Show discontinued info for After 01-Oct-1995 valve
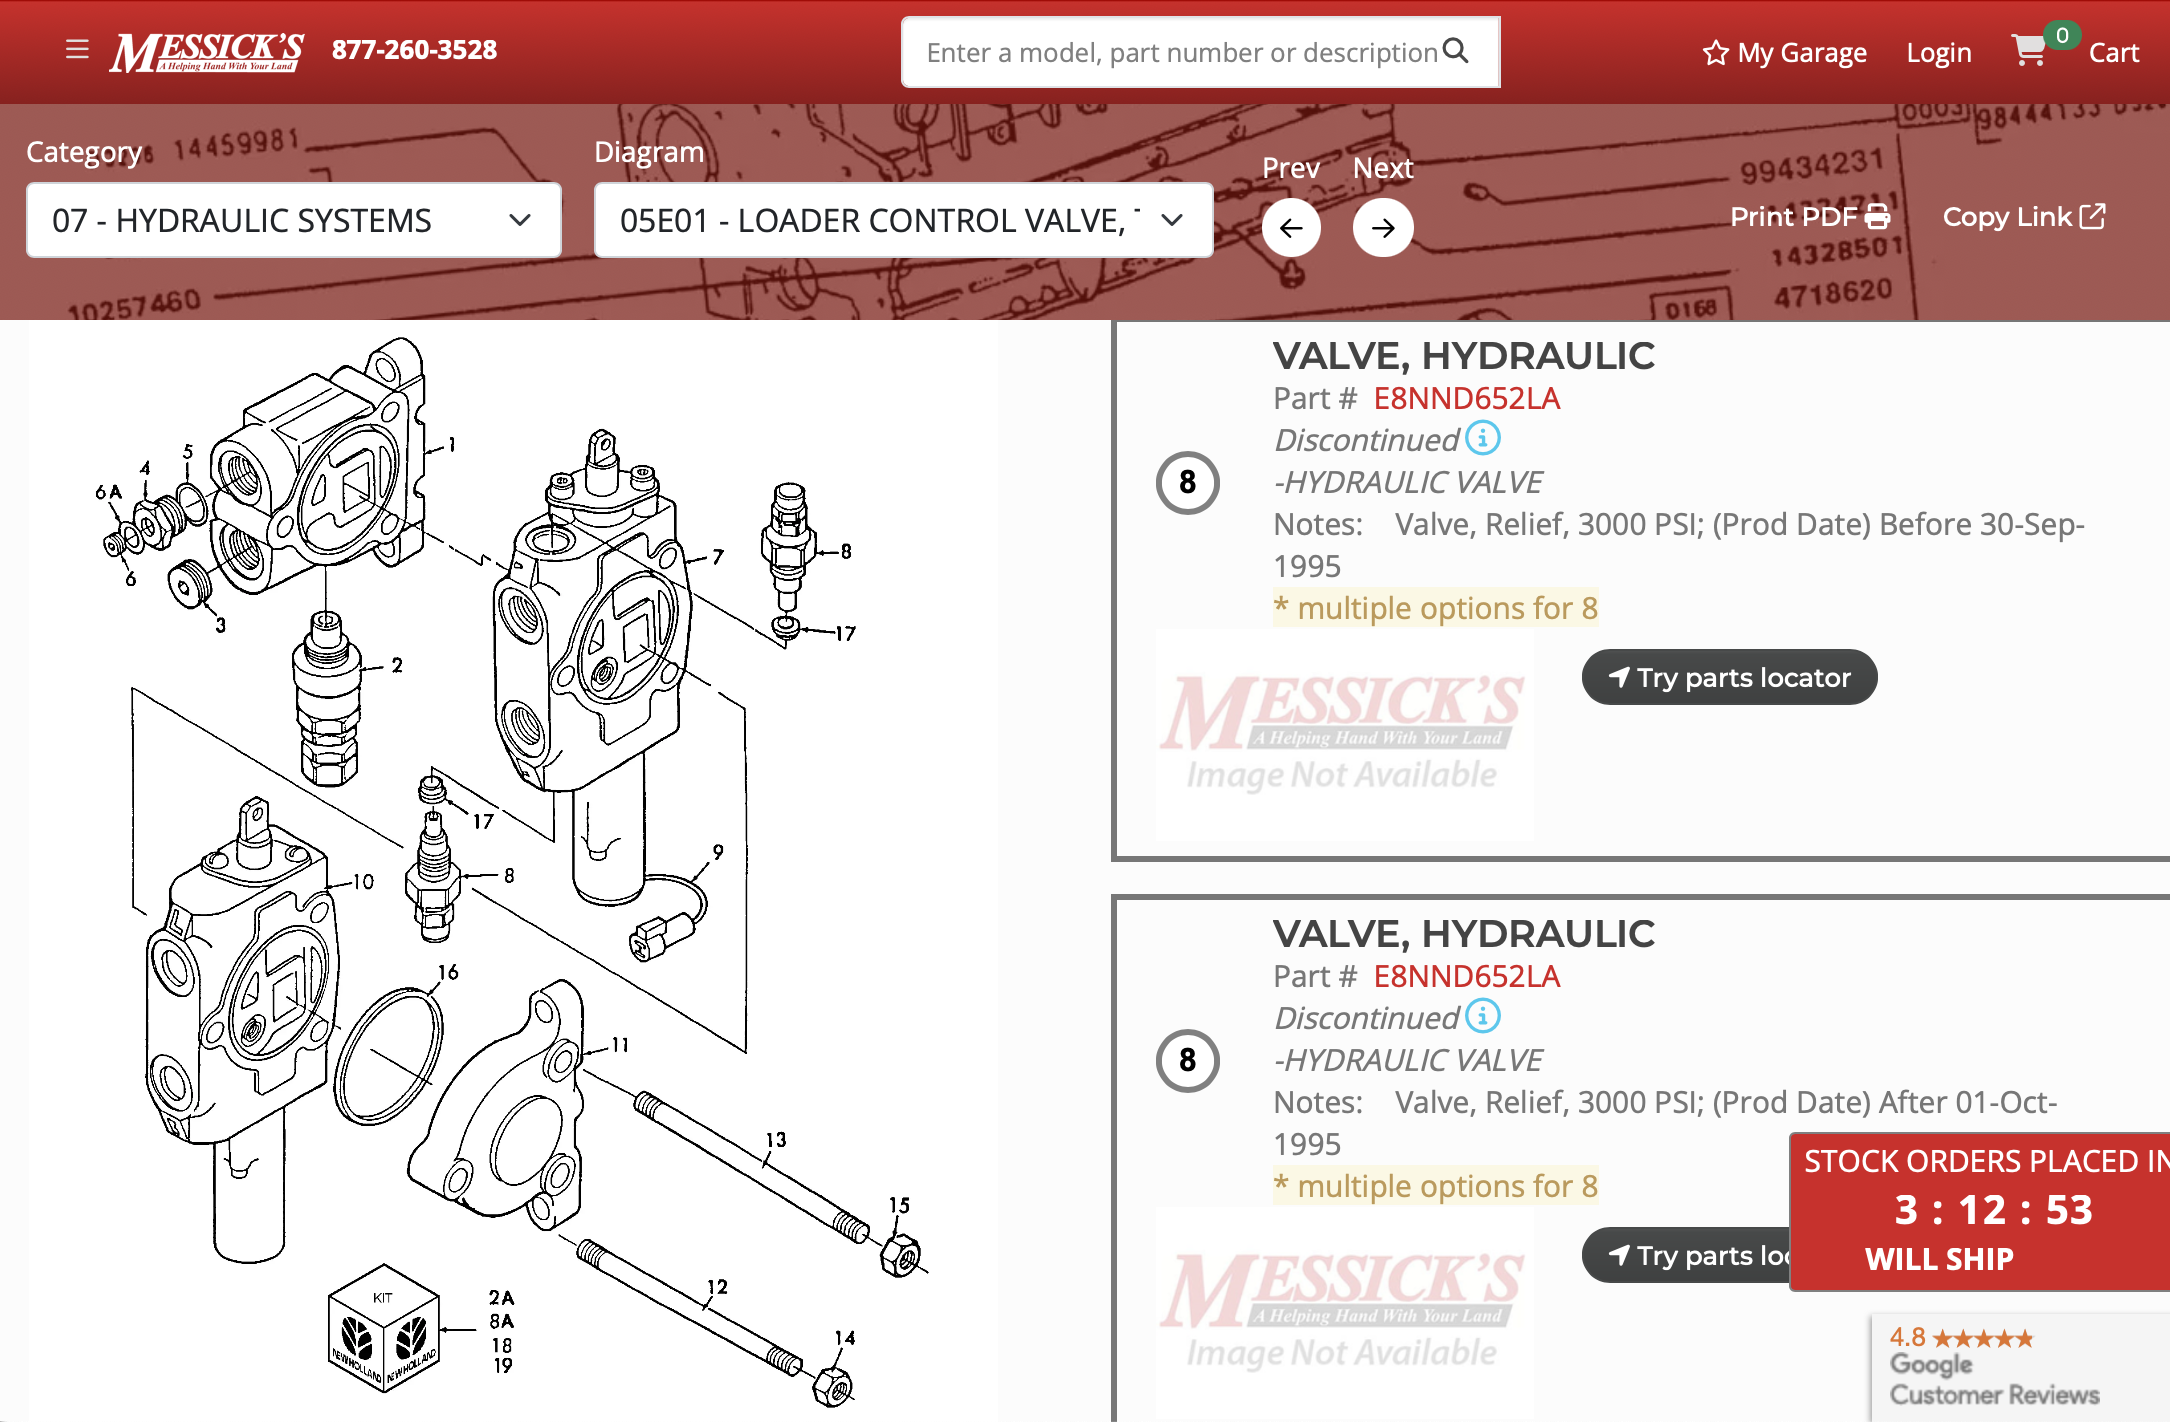 point(1483,1016)
